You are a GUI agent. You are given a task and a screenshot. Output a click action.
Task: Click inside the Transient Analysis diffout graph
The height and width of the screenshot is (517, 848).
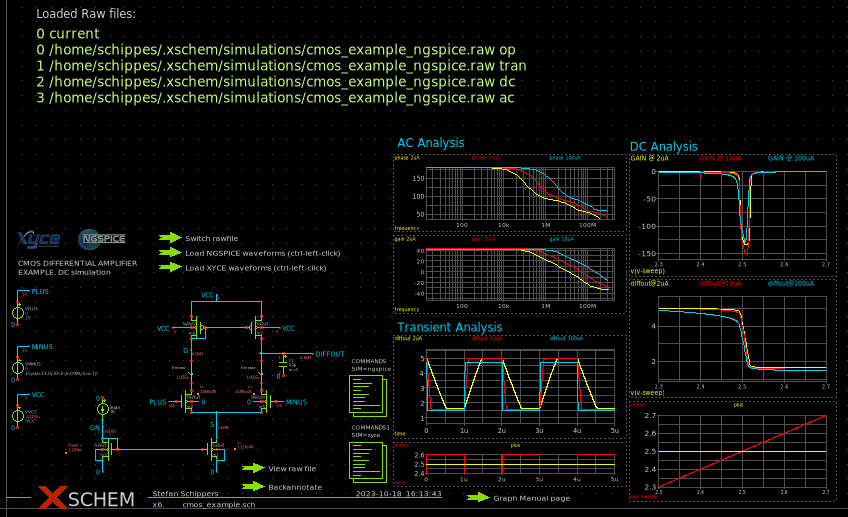pyautogui.click(x=520, y=384)
